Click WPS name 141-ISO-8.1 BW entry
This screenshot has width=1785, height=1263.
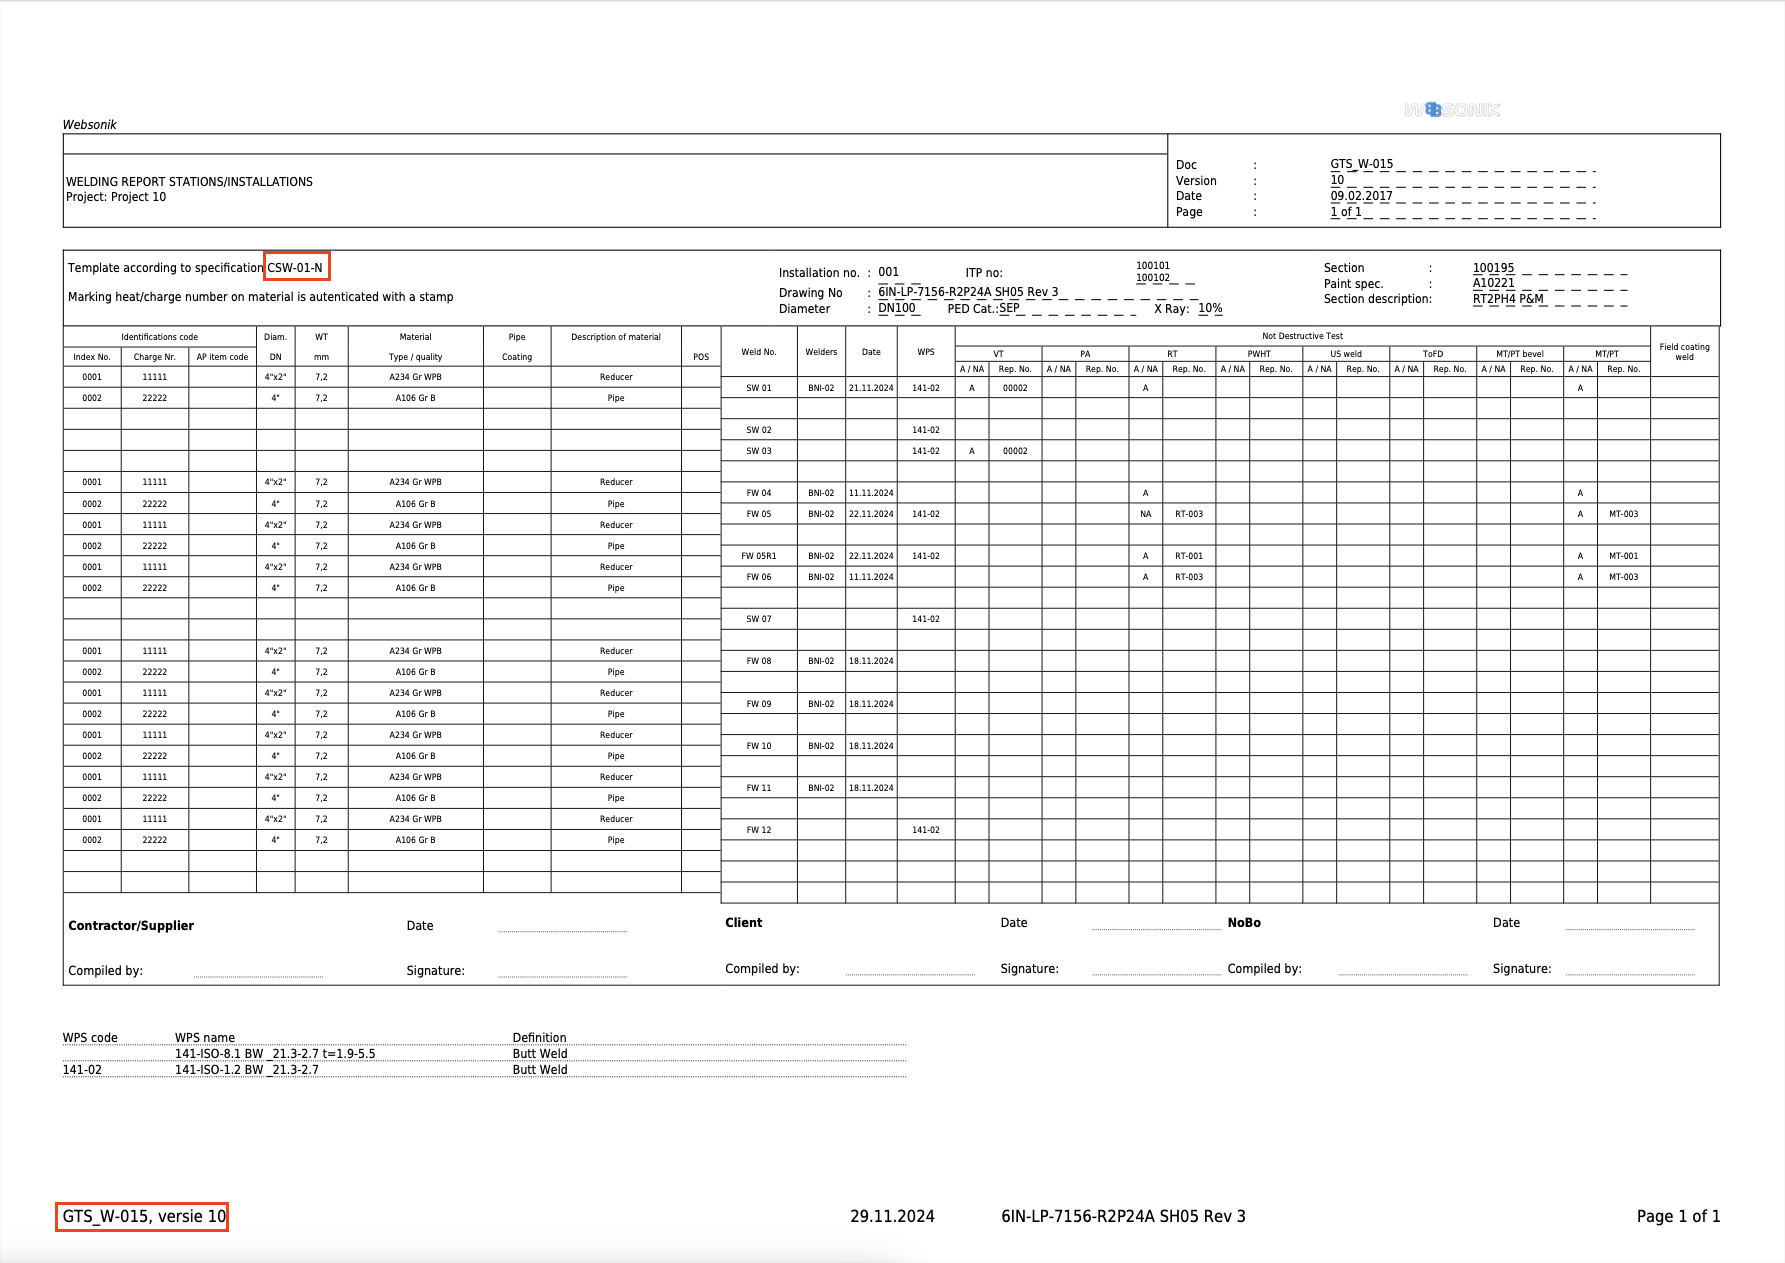click(x=275, y=1053)
